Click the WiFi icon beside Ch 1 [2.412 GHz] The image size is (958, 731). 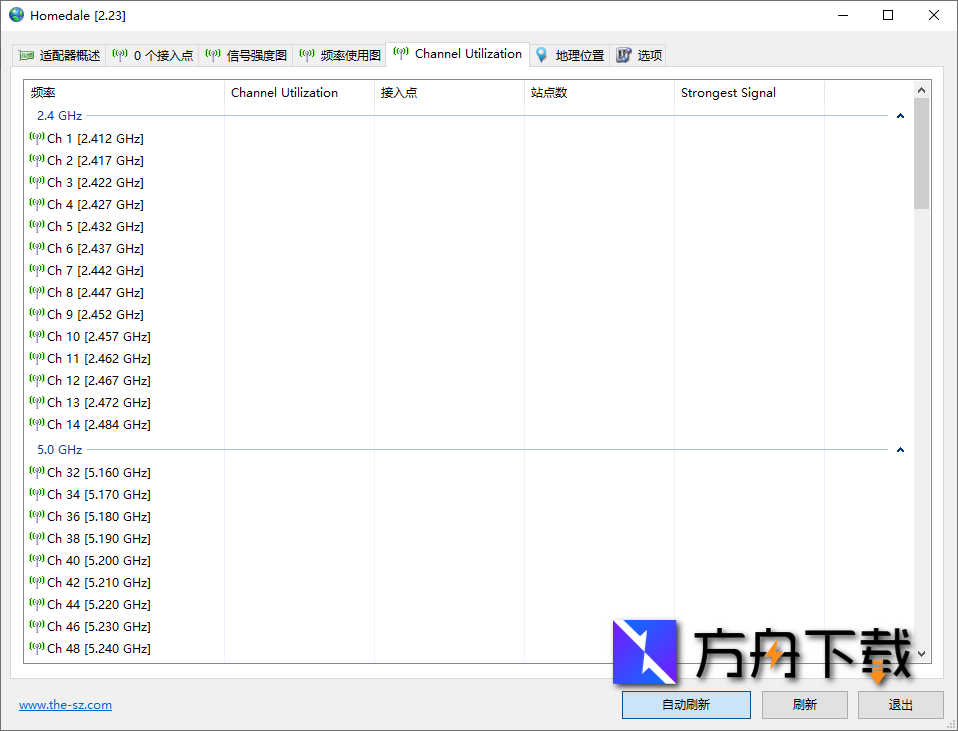[x=35, y=138]
